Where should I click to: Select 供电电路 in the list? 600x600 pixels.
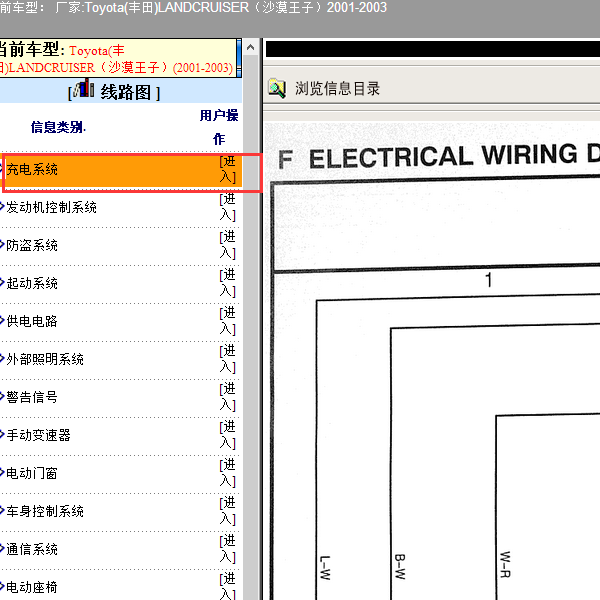tap(32, 321)
